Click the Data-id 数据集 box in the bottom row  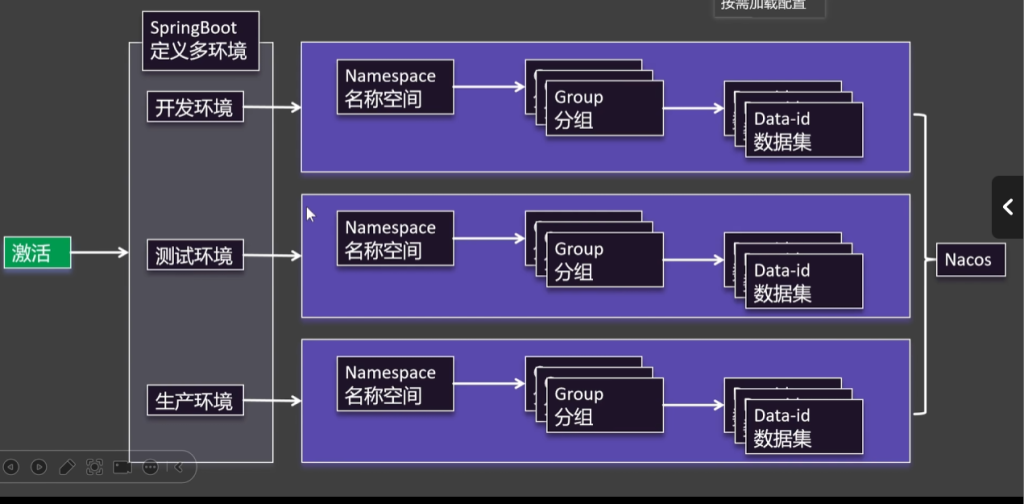pyautogui.click(x=803, y=428)
